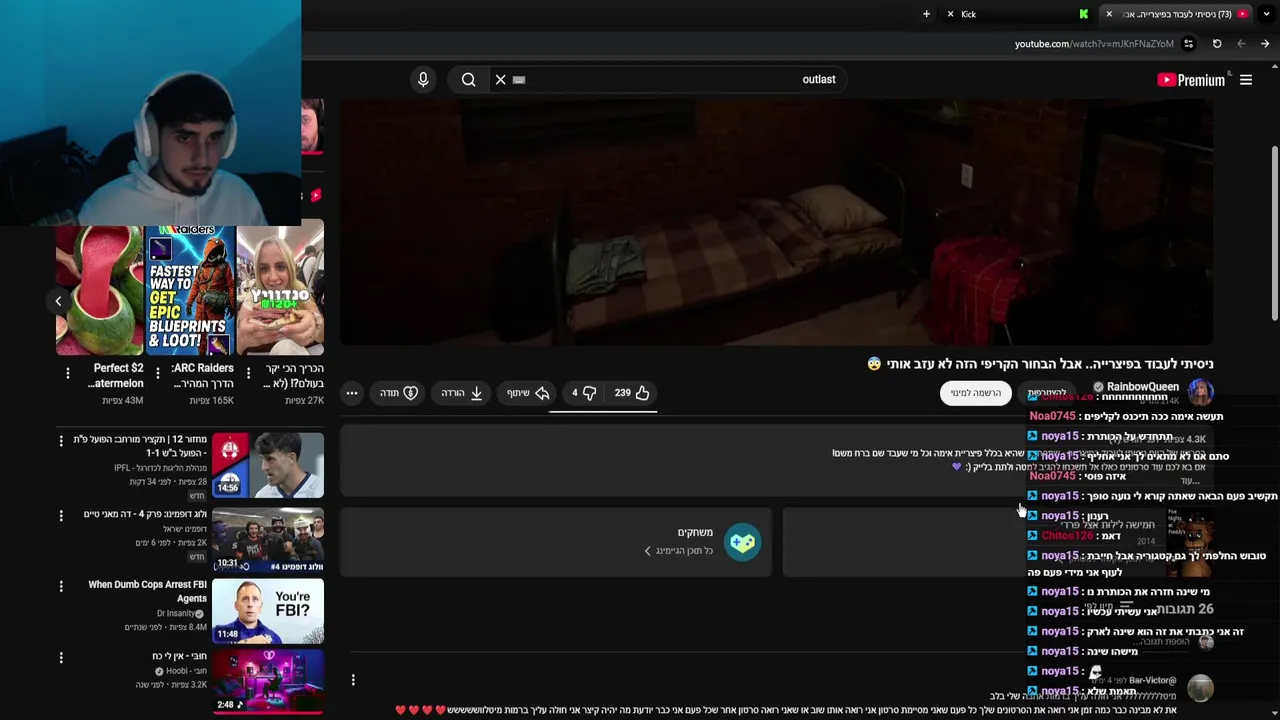
Task: Expand 'כל תוכן הגיימינג' gaming content chevron
Action: coord(647,551)
